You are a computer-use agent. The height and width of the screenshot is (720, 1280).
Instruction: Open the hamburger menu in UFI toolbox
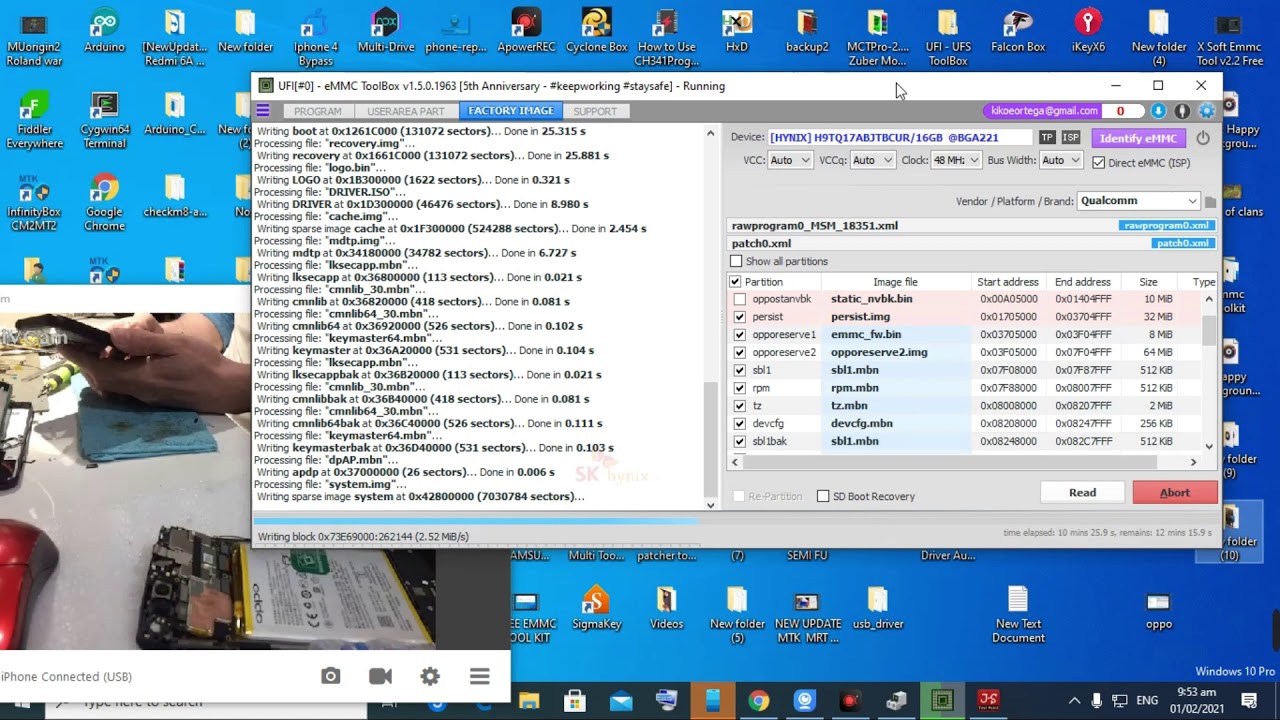(x=263, y=111)
